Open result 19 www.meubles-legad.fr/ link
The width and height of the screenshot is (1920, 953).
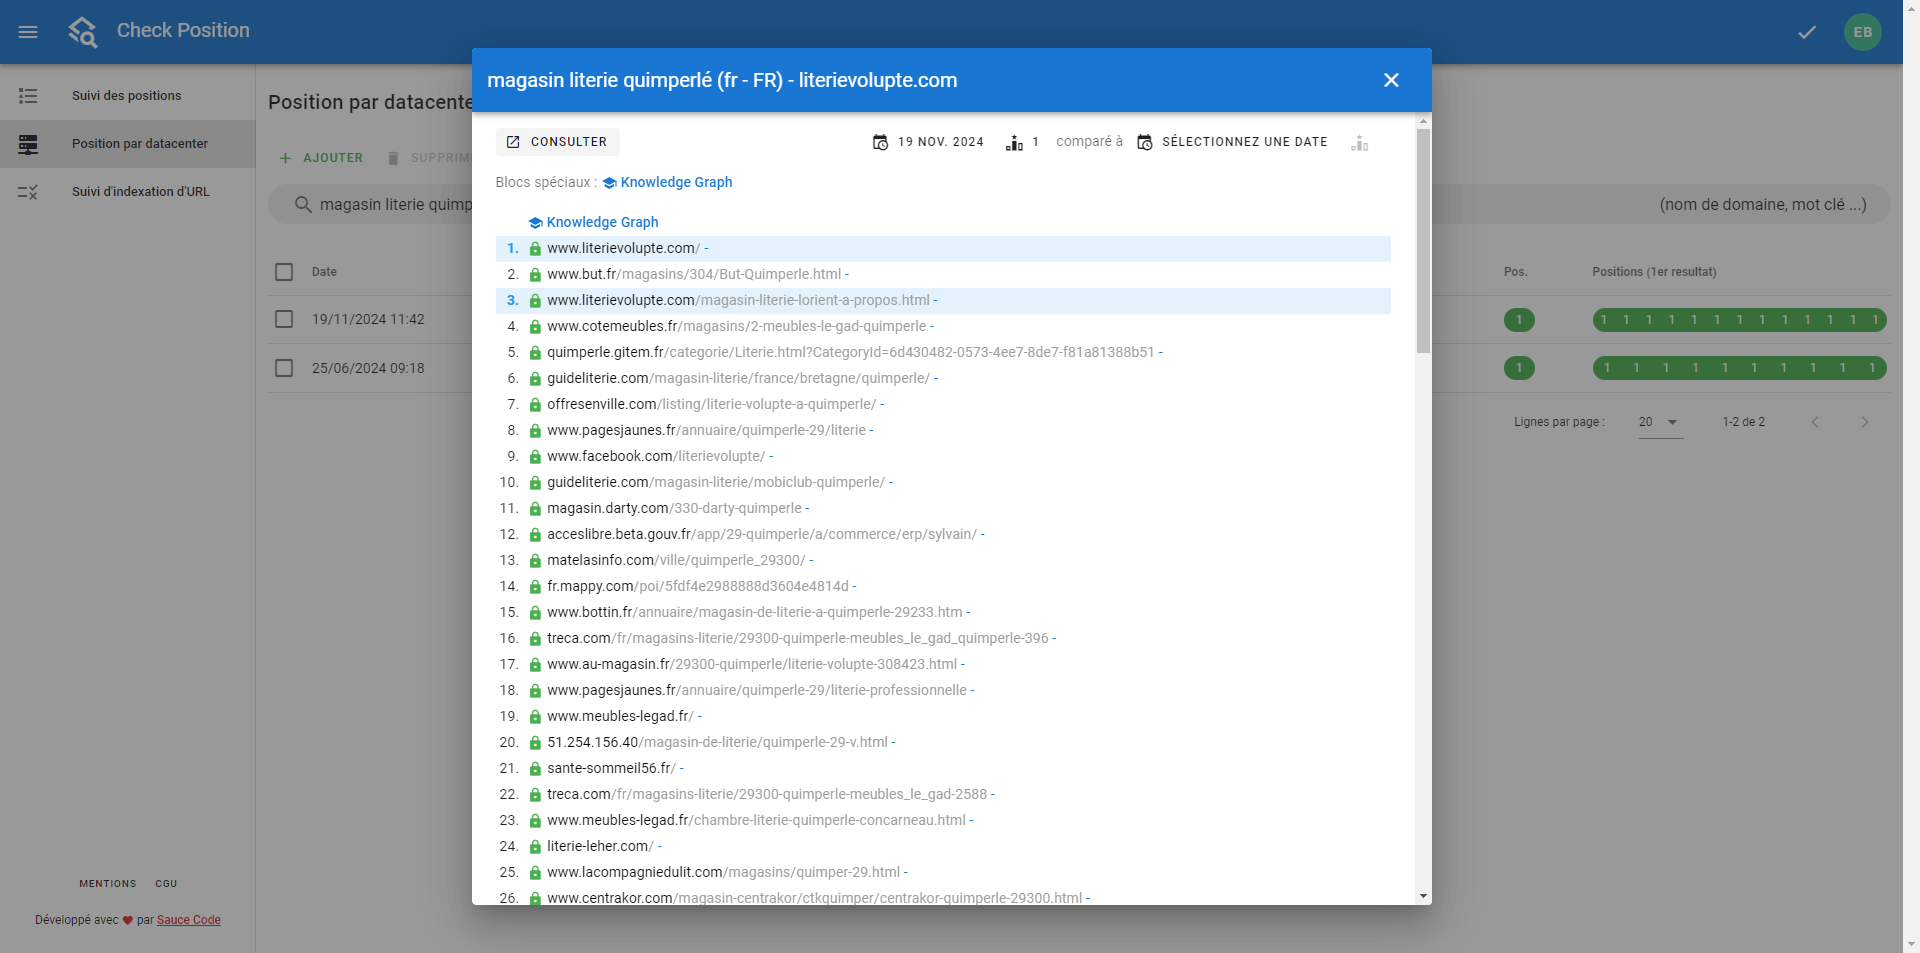point(620,716)
